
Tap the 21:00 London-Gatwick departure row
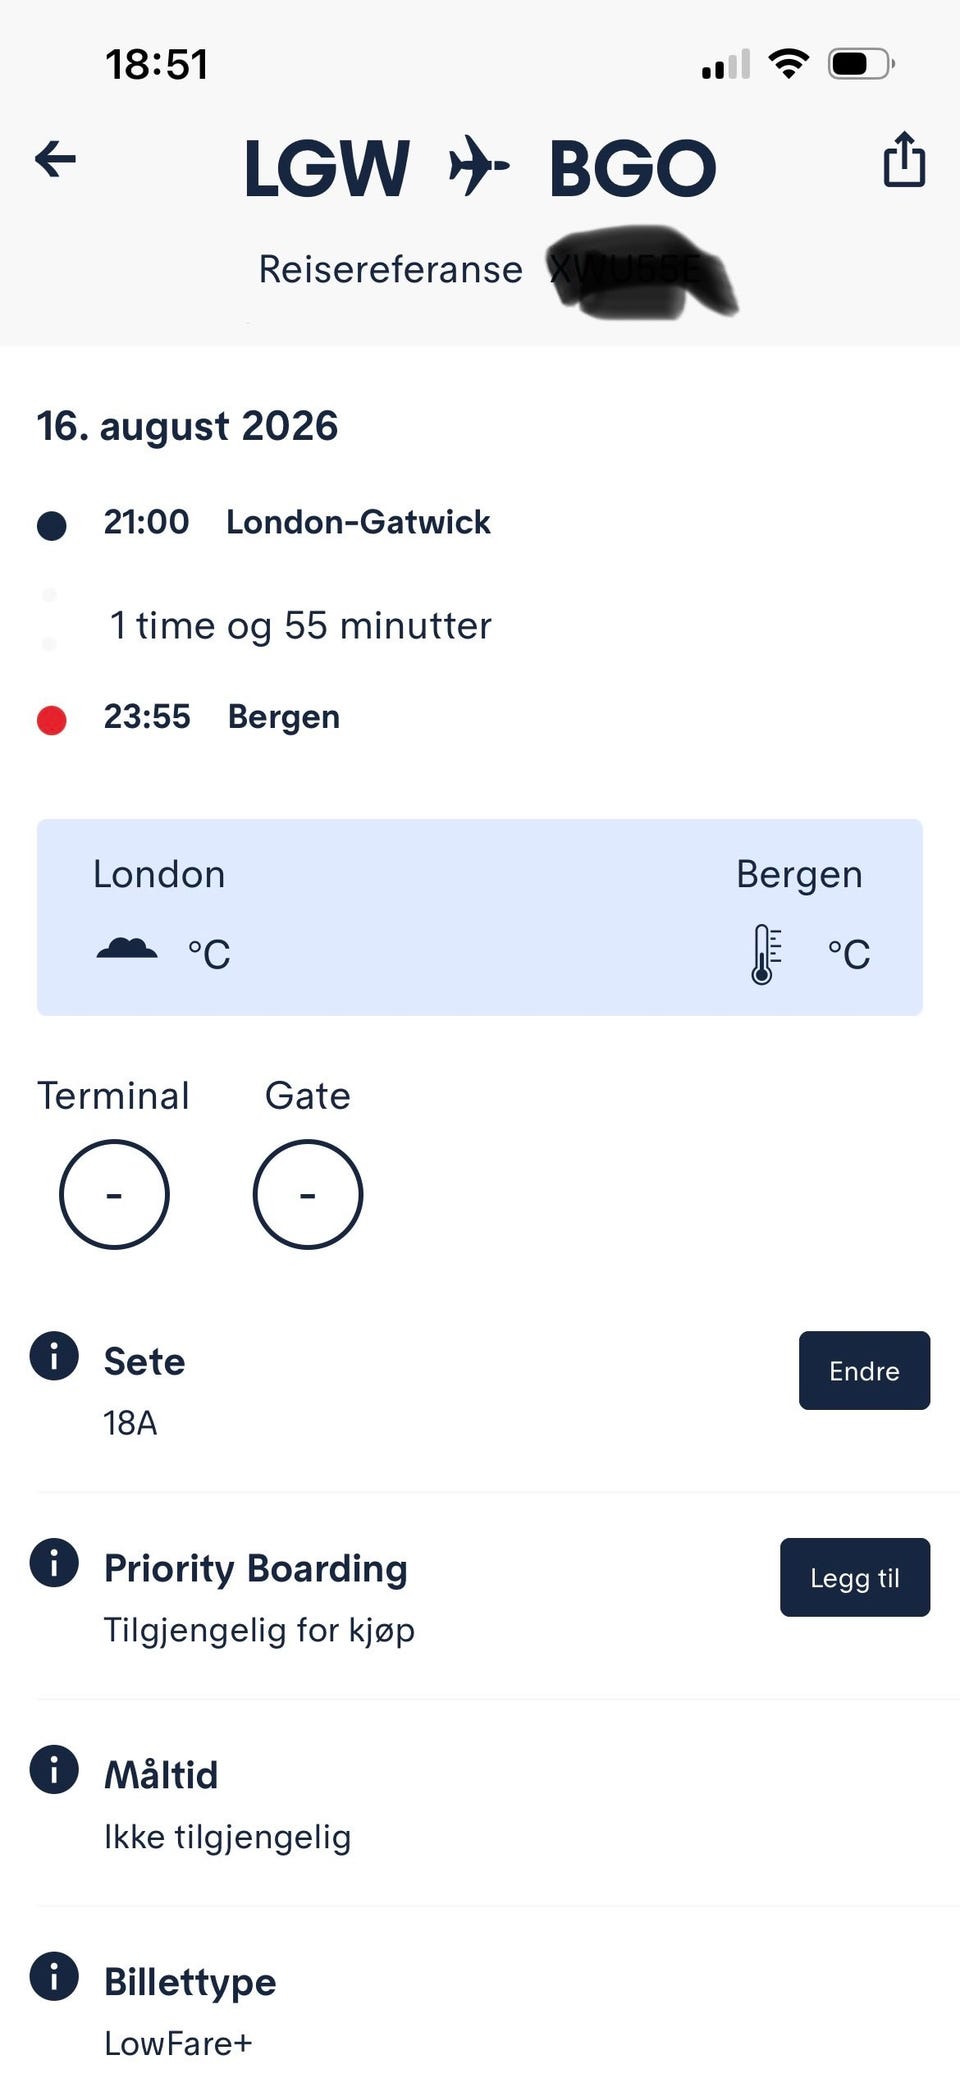point(298,522)
